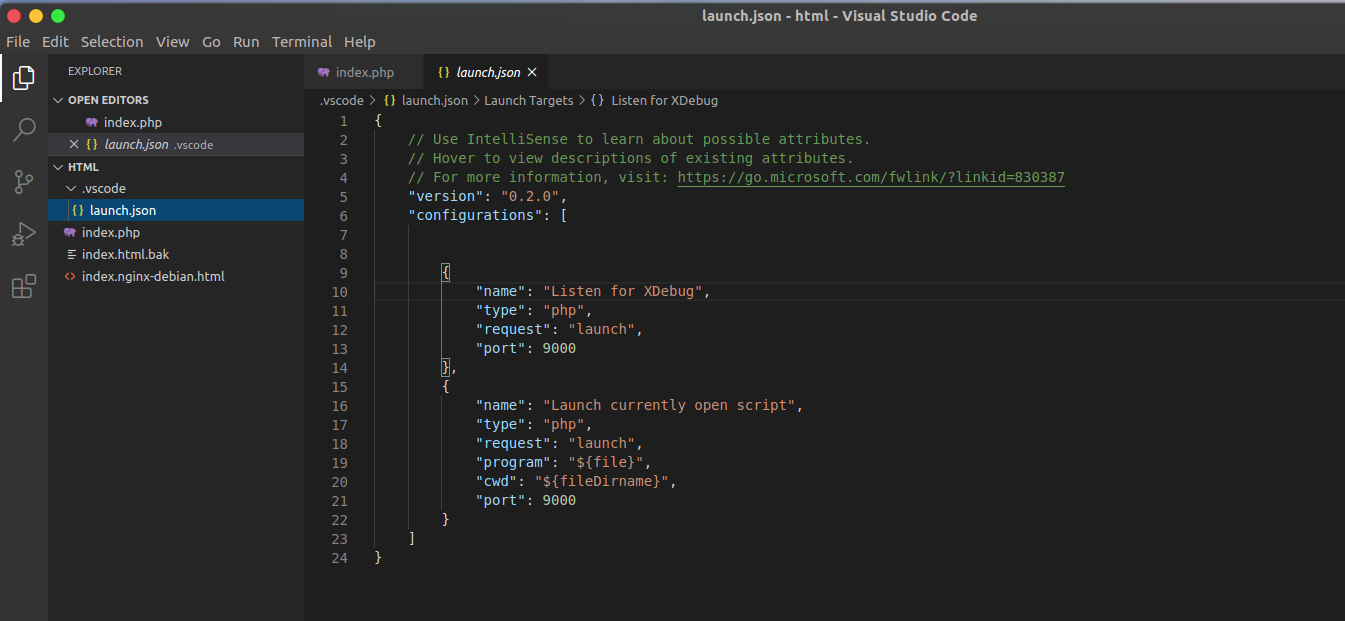This screenshot has height=621, width=1345.
Task: Click the Use IntelliSense comment line
Action: point(639,139)
